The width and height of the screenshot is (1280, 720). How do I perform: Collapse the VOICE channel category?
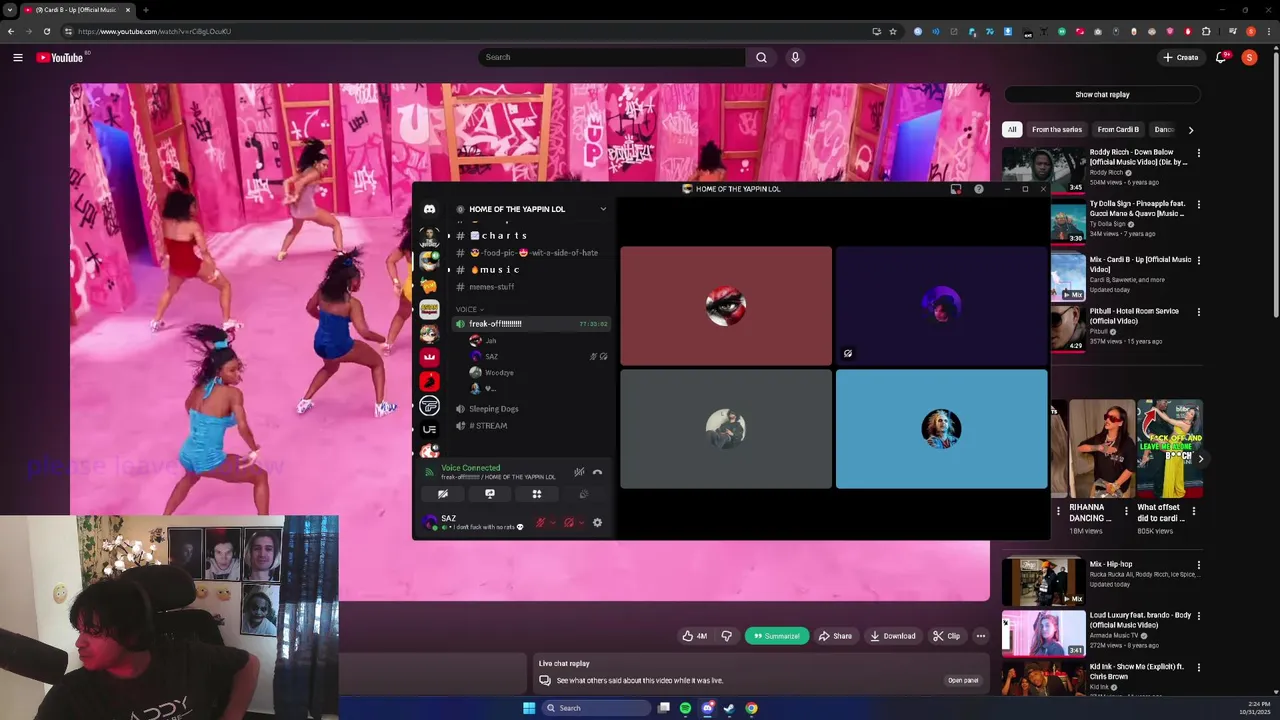470,309
